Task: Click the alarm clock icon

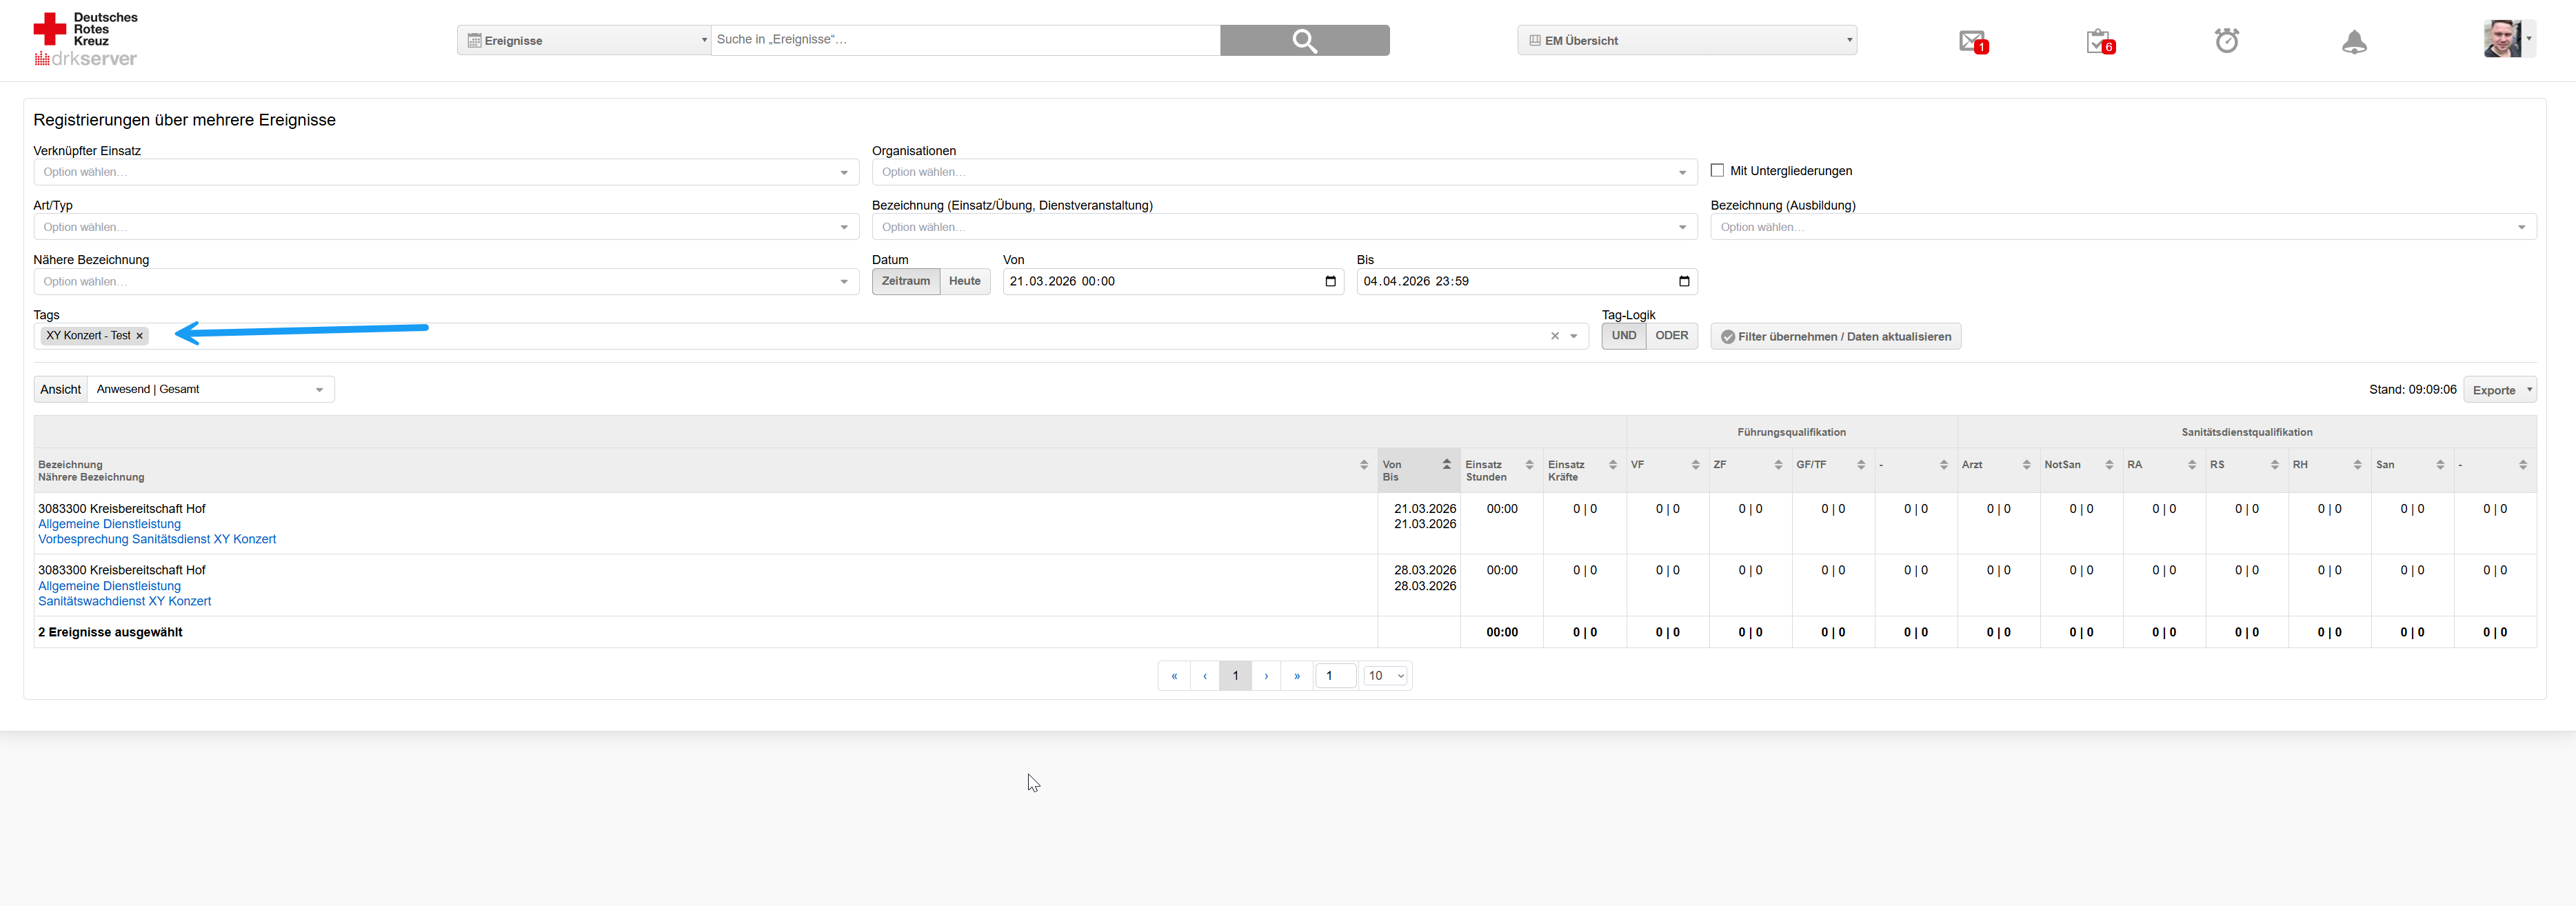Action: tap(2226, 41)
